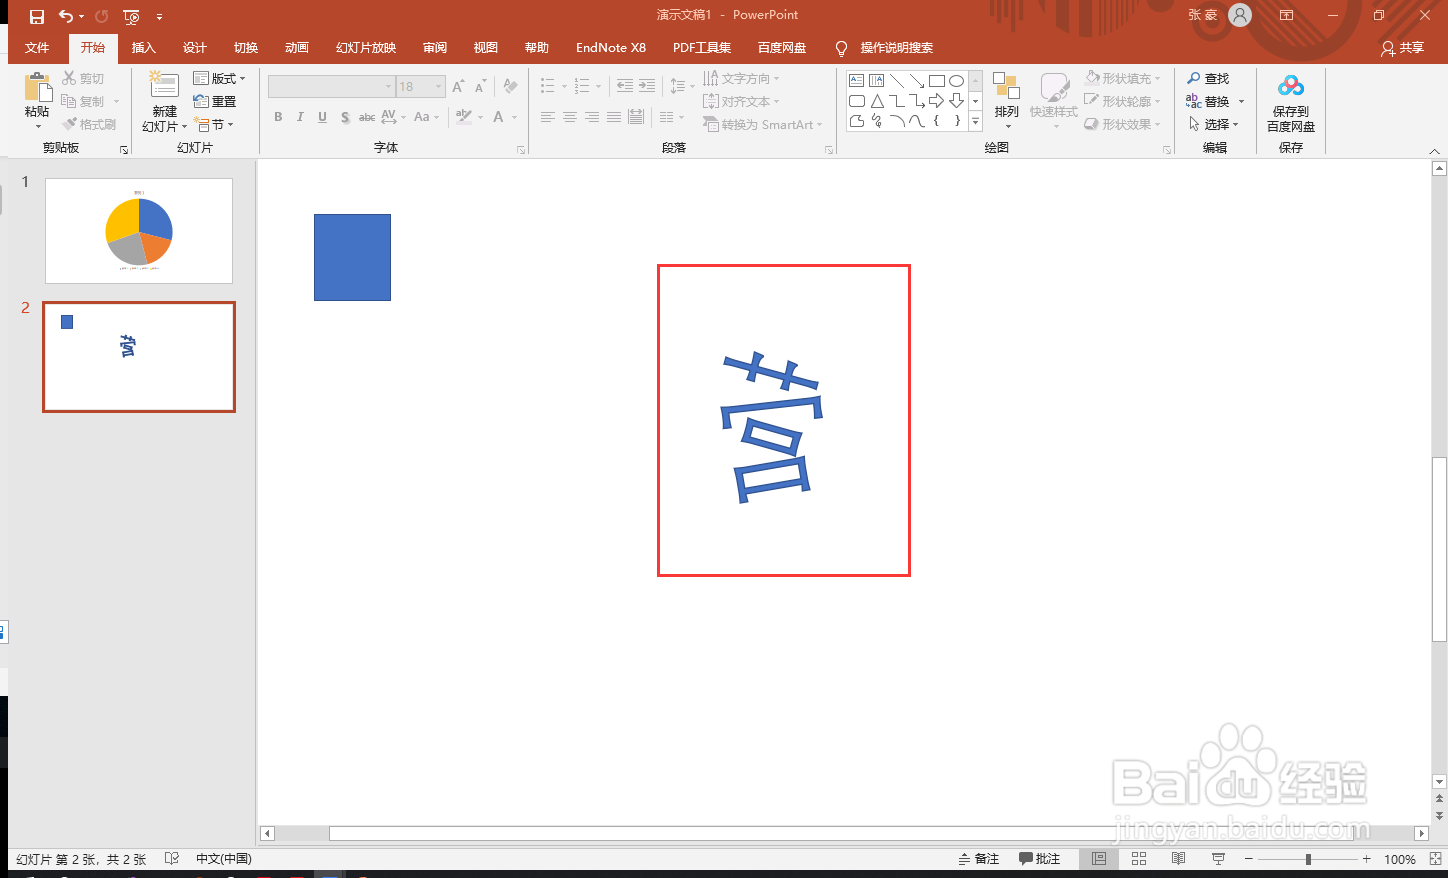
Task: Switch to slide sorter view
Action: pos(1139,859)
